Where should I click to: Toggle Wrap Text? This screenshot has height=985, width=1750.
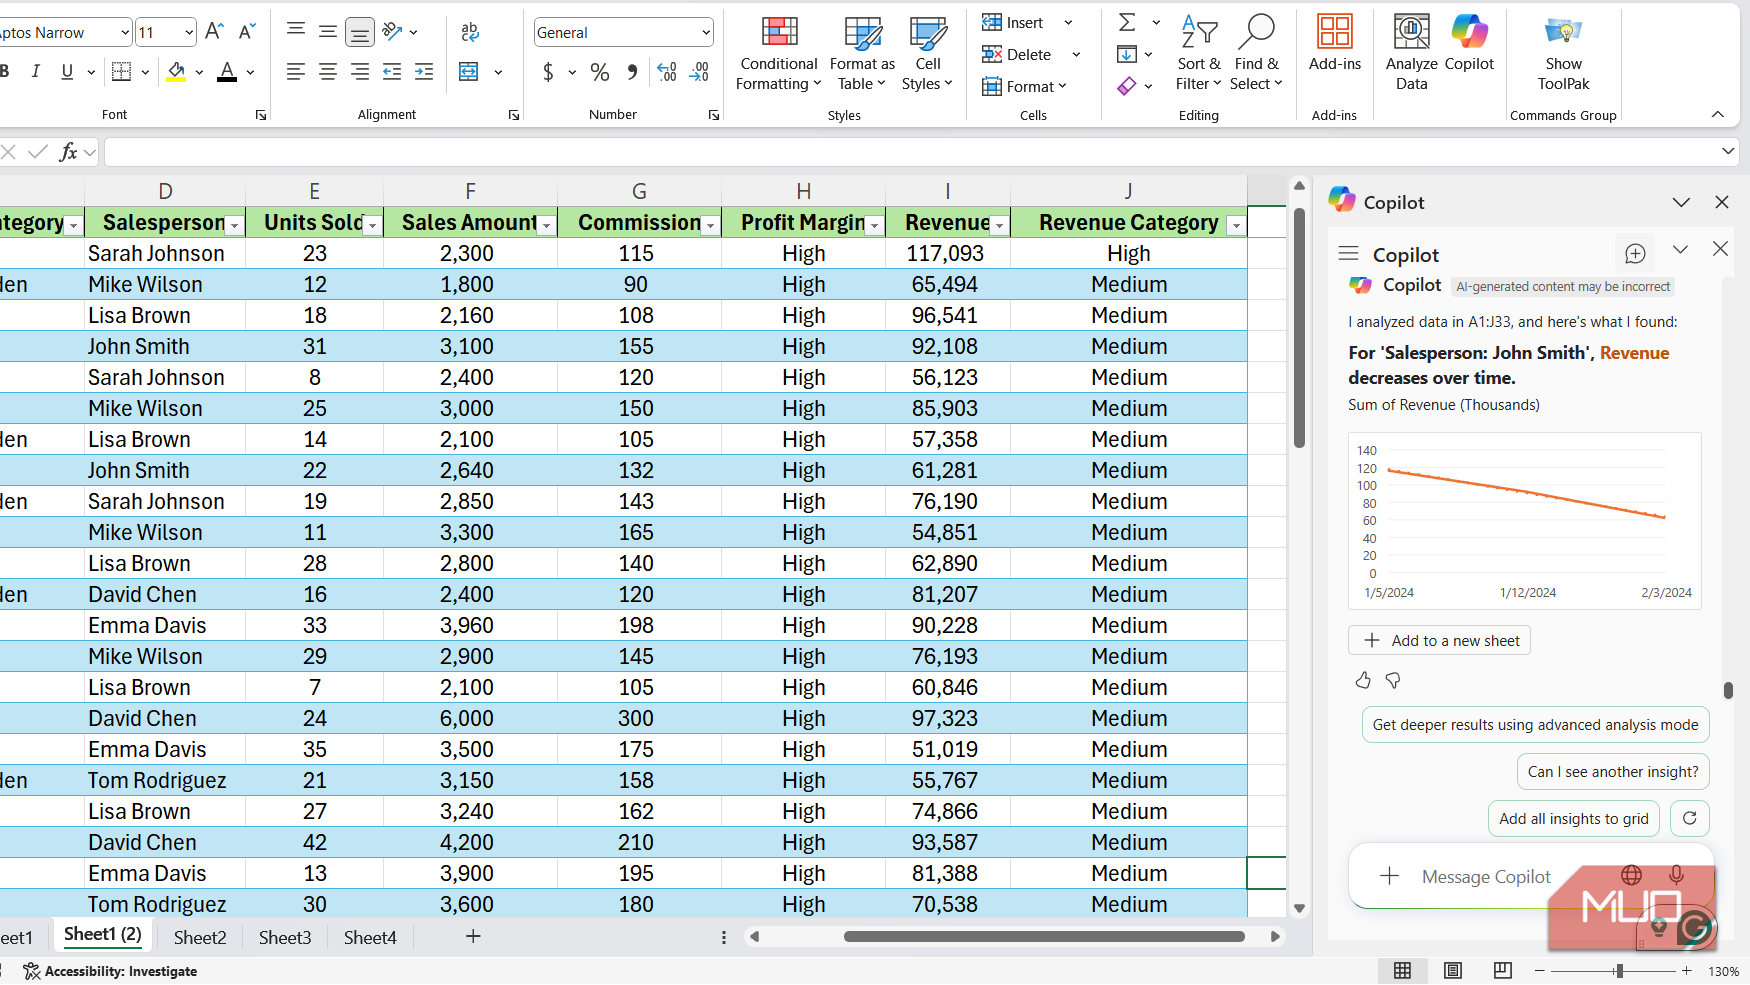click(470, 32)
